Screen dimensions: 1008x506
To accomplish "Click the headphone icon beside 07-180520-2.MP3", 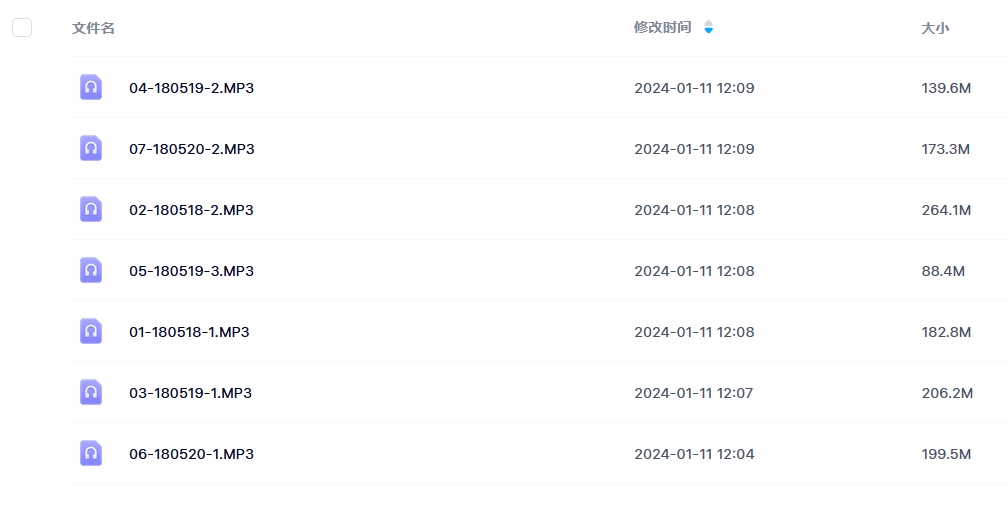I will (91, 149).
